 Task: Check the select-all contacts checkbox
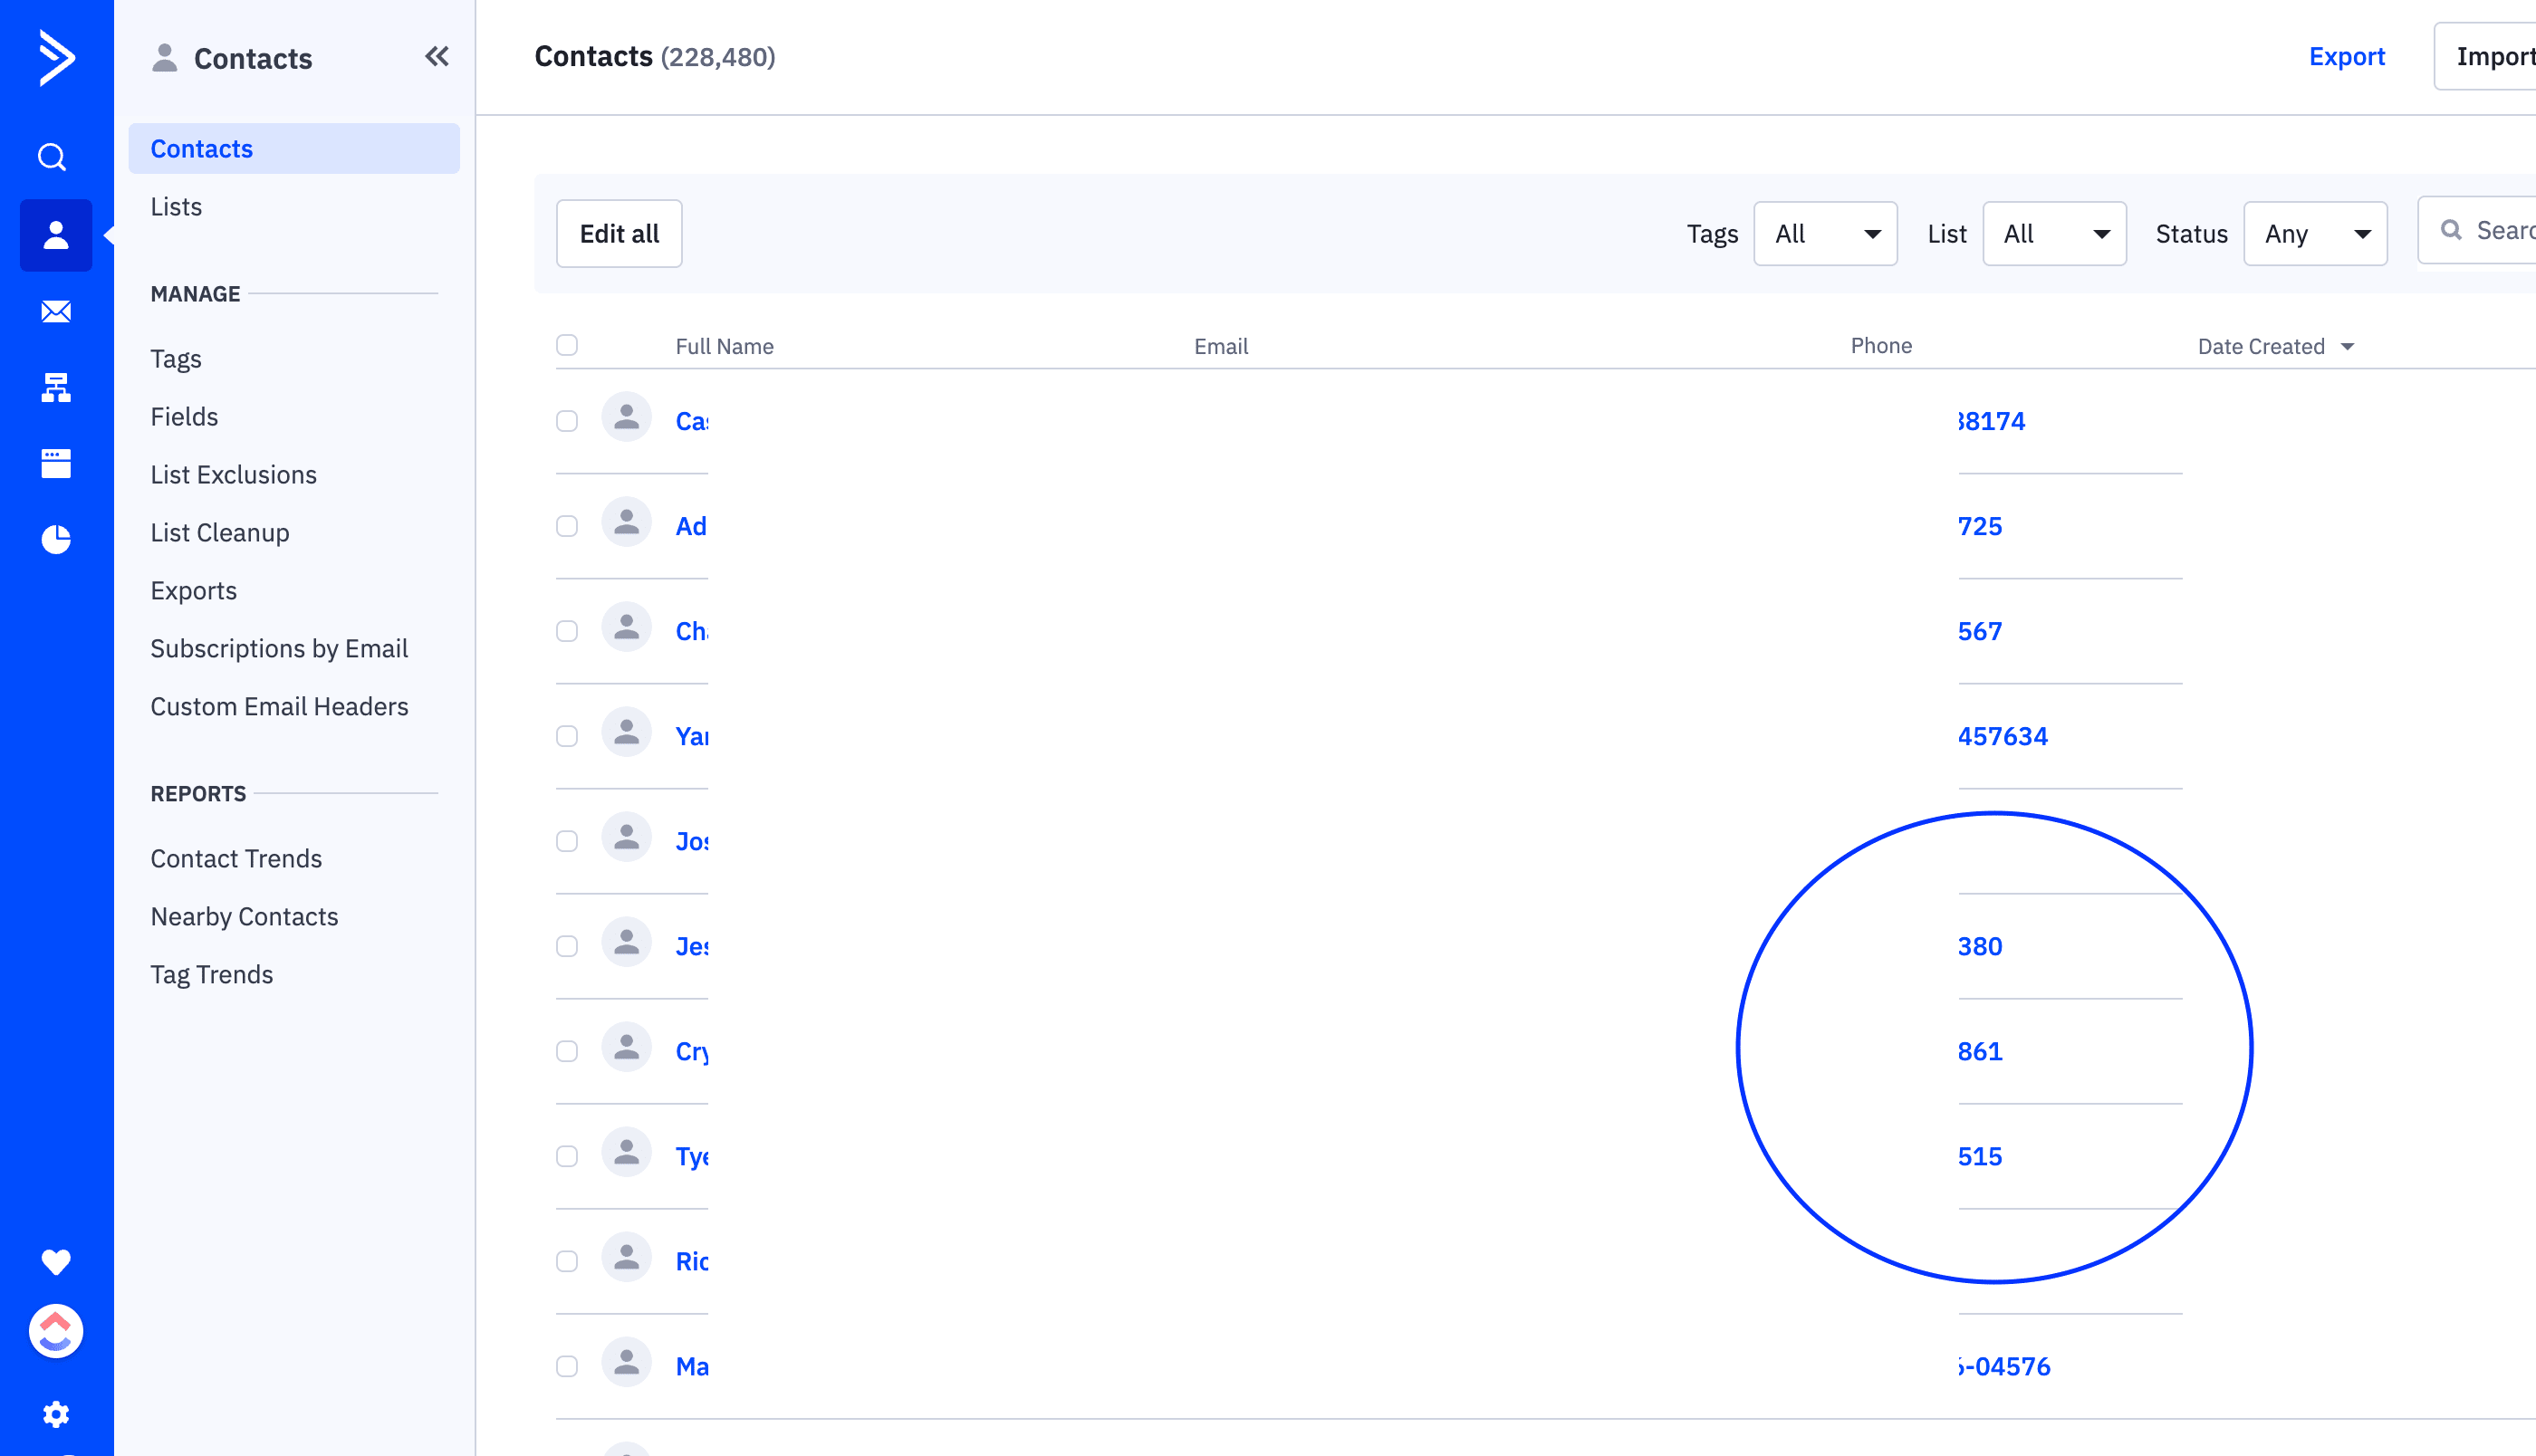[x=567, y=345]
